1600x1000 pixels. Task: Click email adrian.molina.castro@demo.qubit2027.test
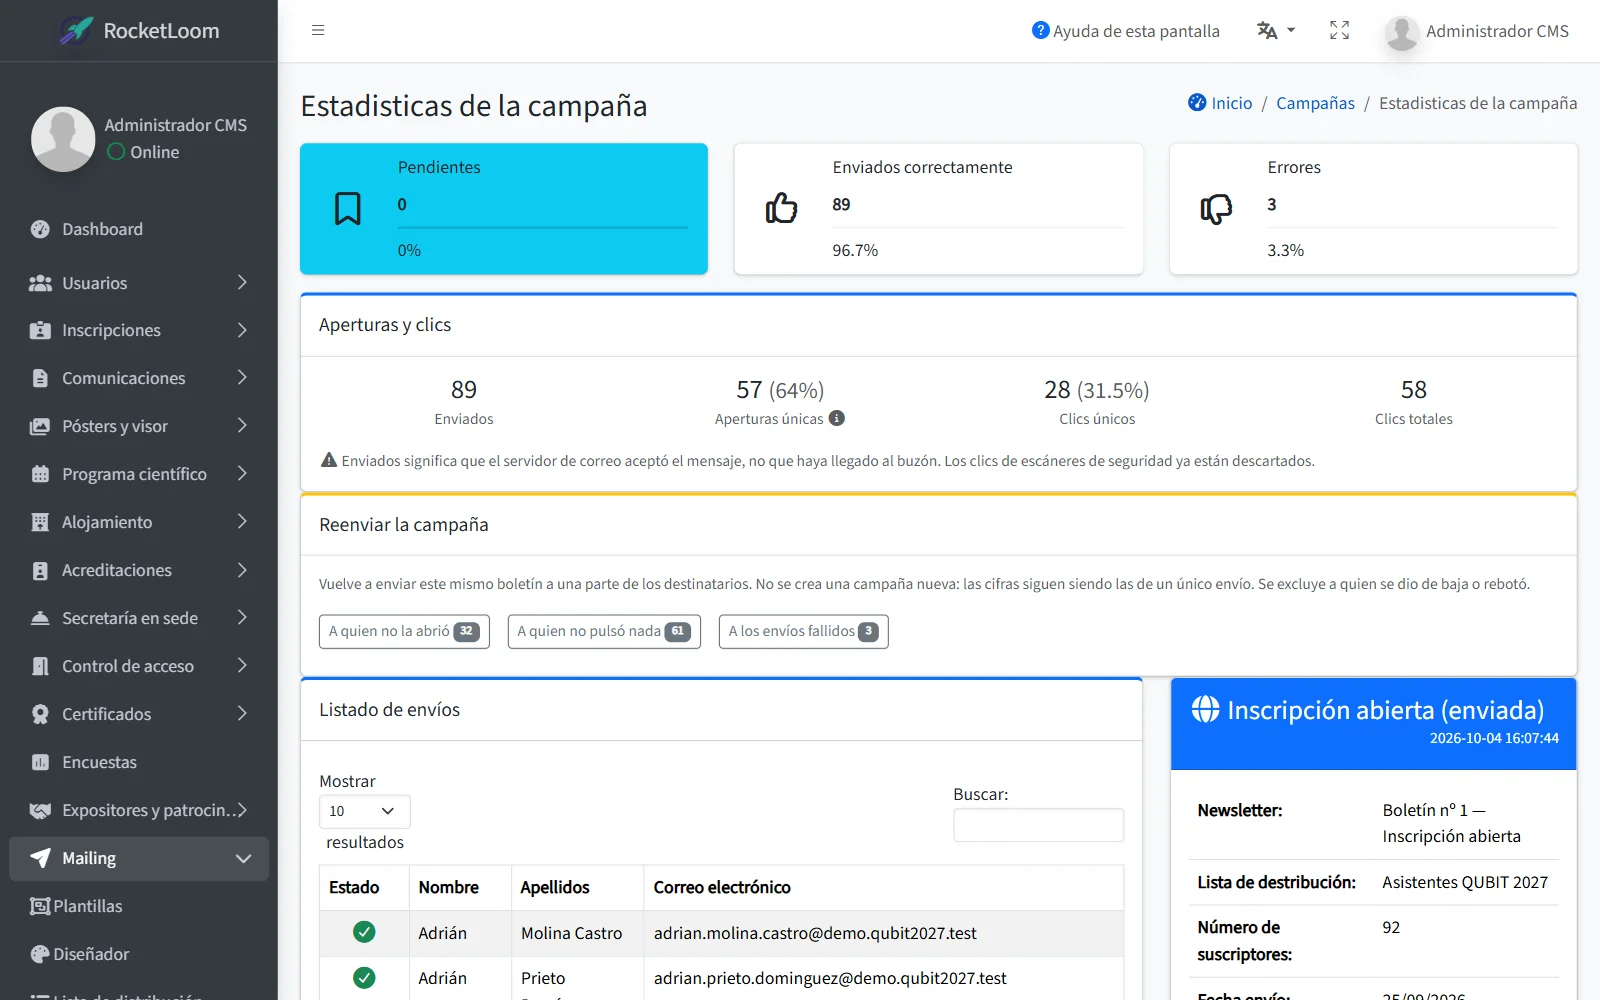[815, 933]
